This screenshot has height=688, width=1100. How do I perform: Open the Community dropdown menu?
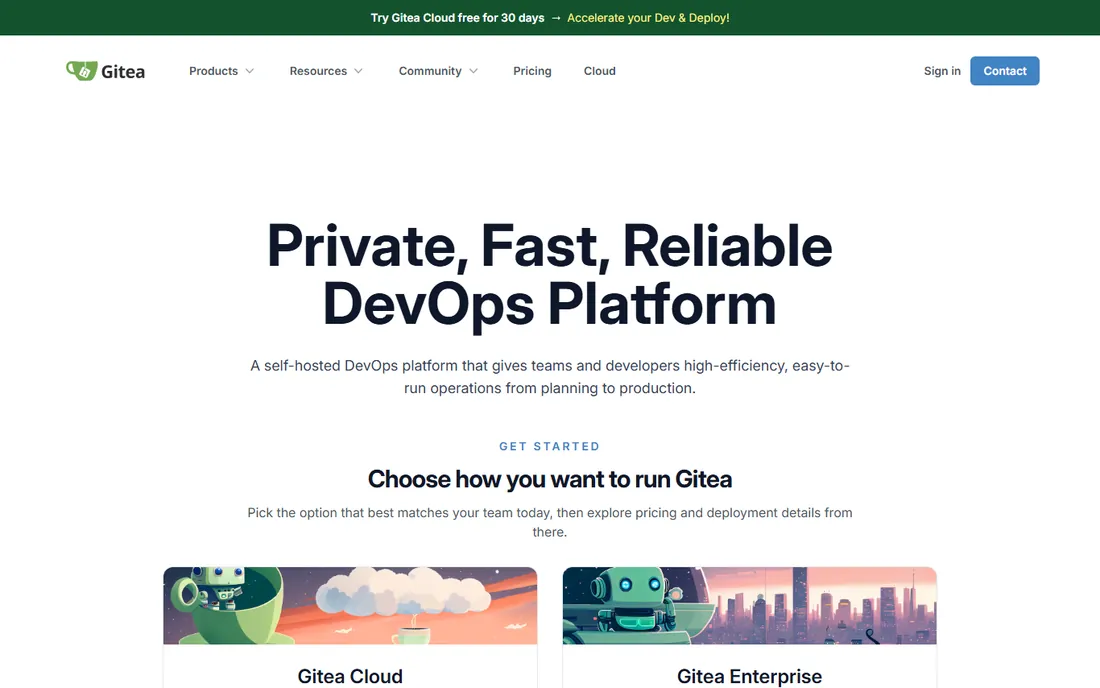point(438,71)
